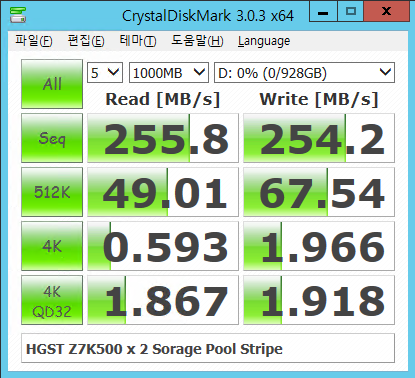Expand the drive selector showing D: 0% (0/928GB)

[x=304, y=72]
